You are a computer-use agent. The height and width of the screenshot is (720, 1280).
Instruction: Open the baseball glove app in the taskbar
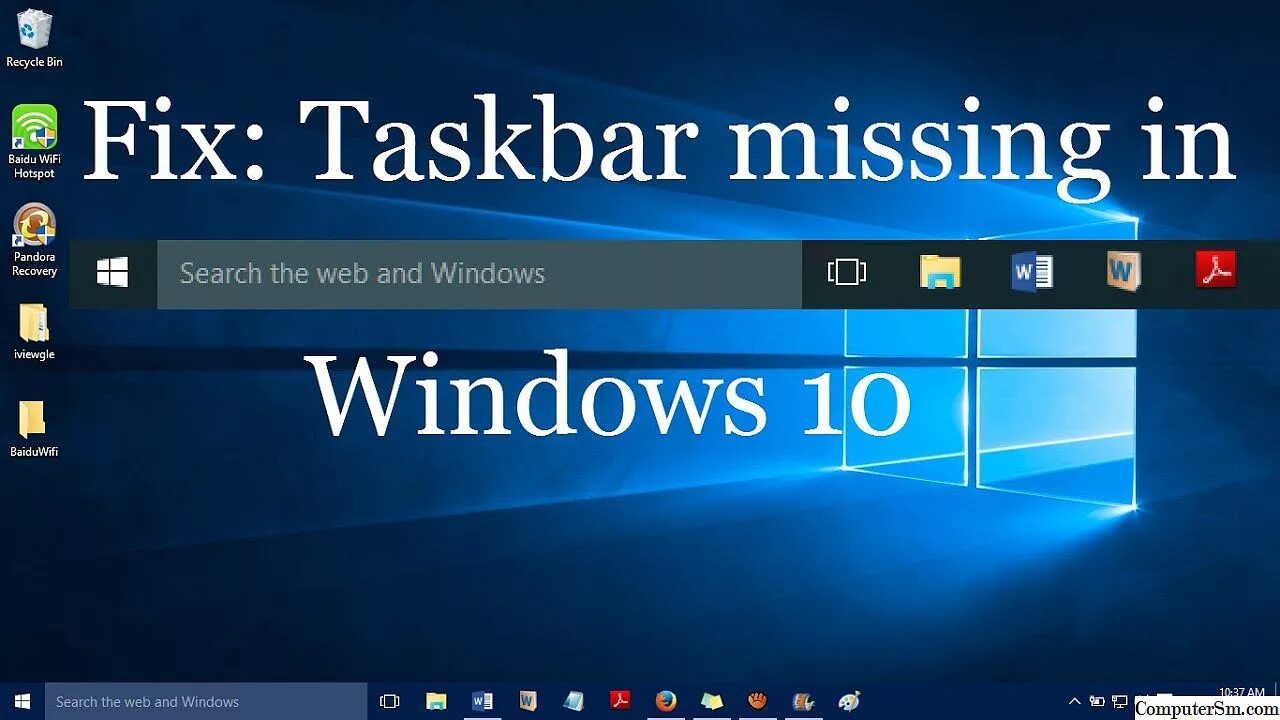758,702
